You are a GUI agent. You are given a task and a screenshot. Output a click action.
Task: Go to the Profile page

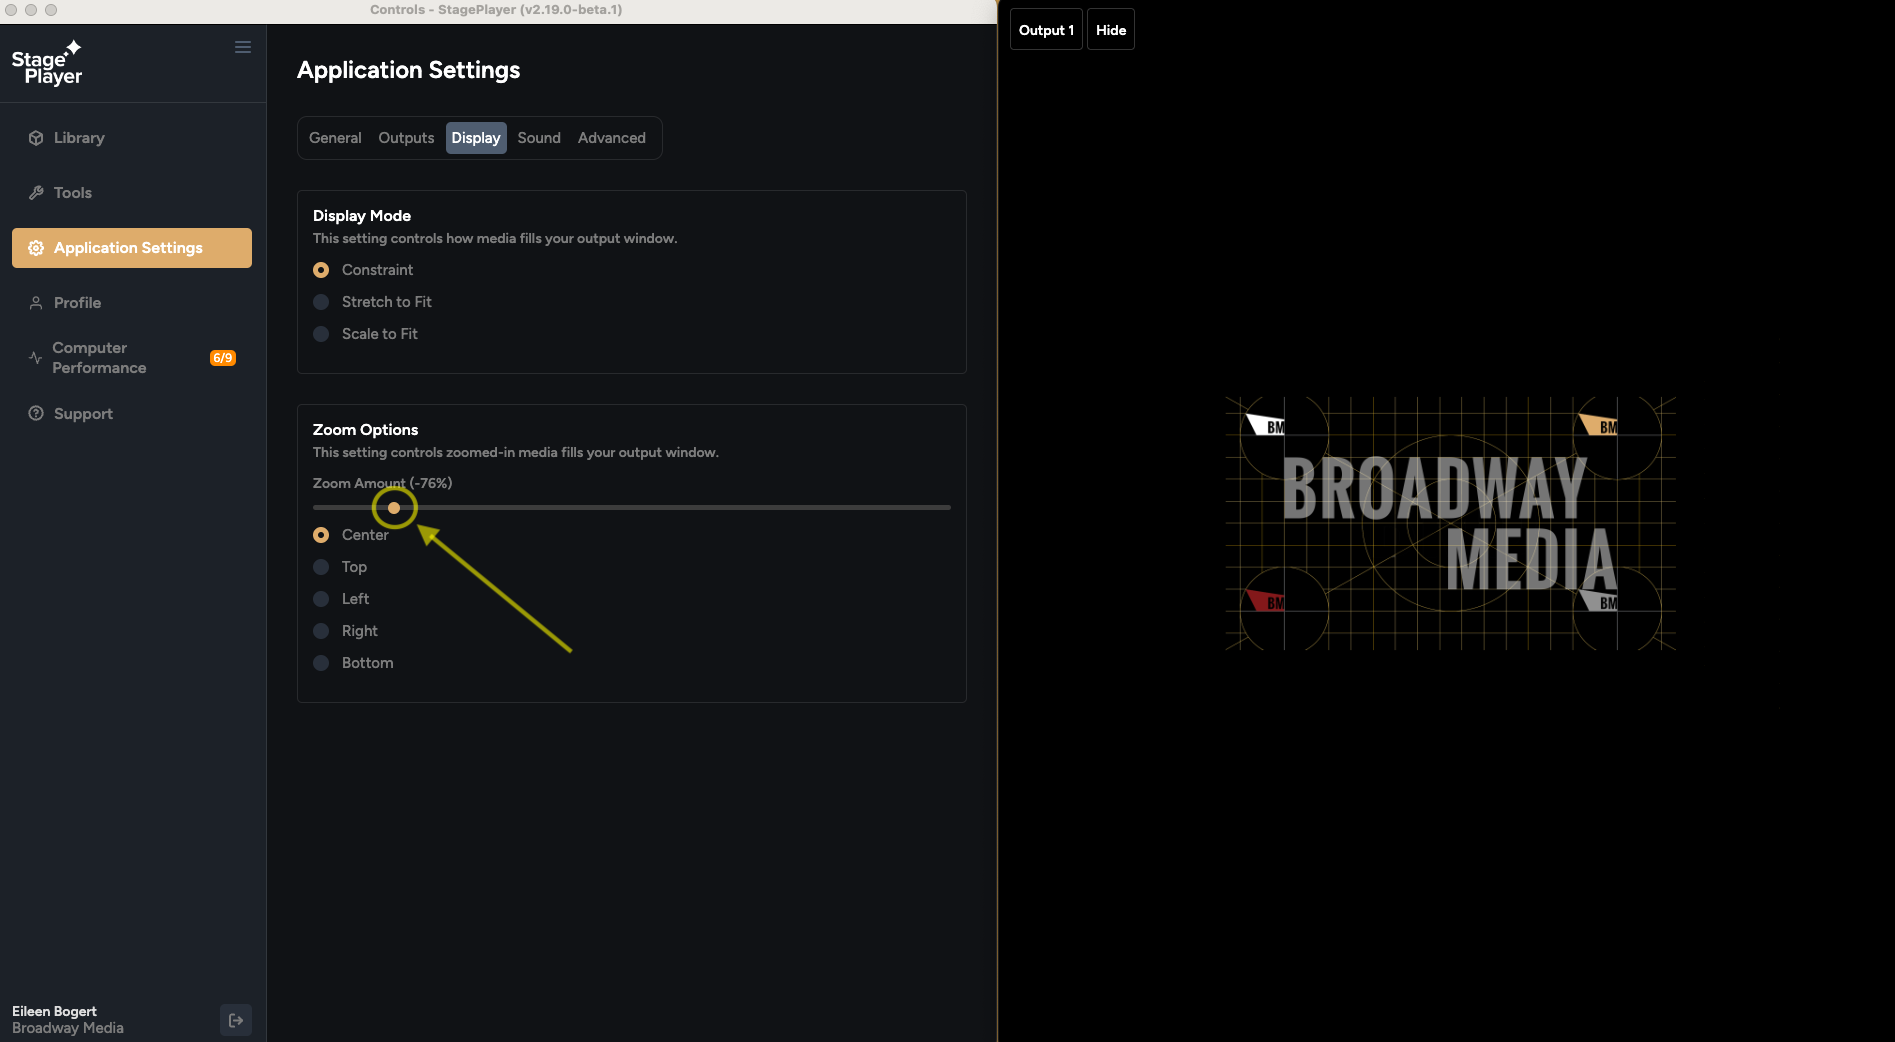(x=132, y=303)
